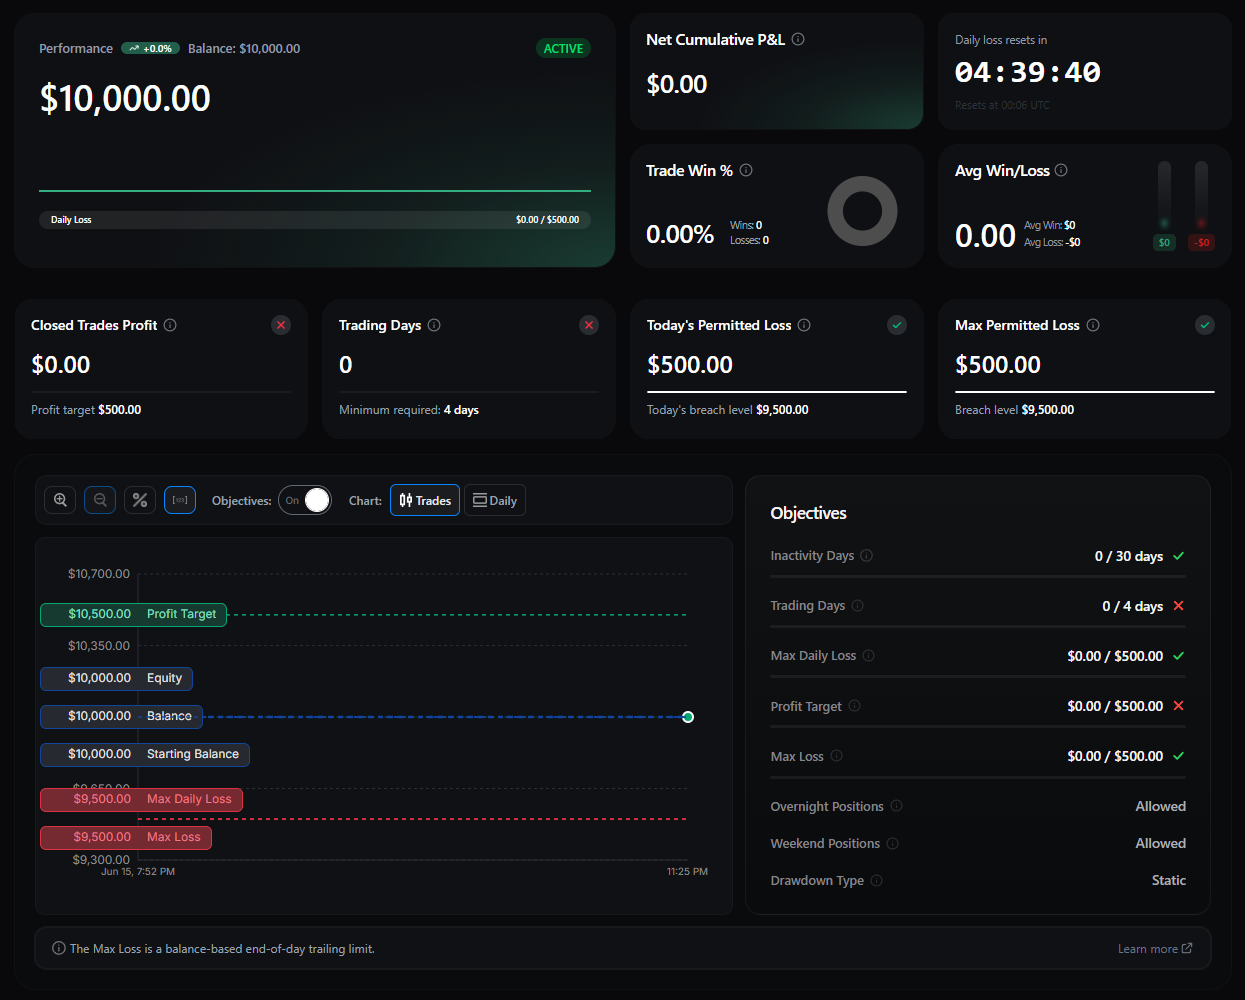
Task: Click 'Profit target $500.00' text
Action: (86, 410)
